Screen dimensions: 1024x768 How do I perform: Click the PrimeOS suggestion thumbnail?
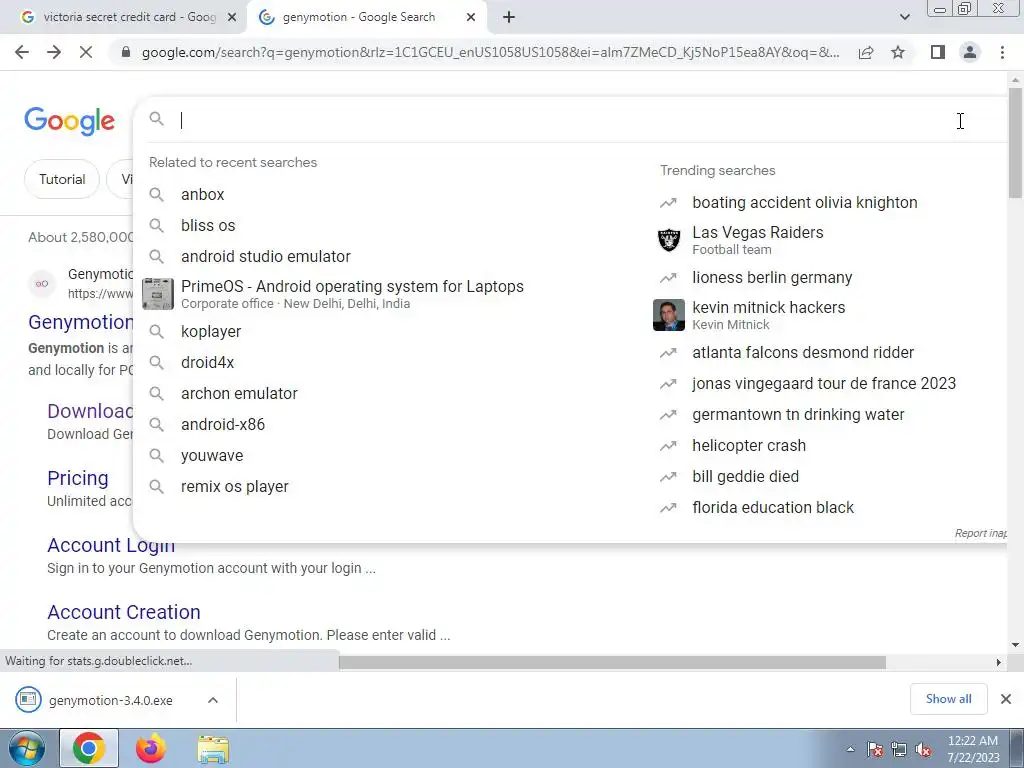click(x=157, y=294)
